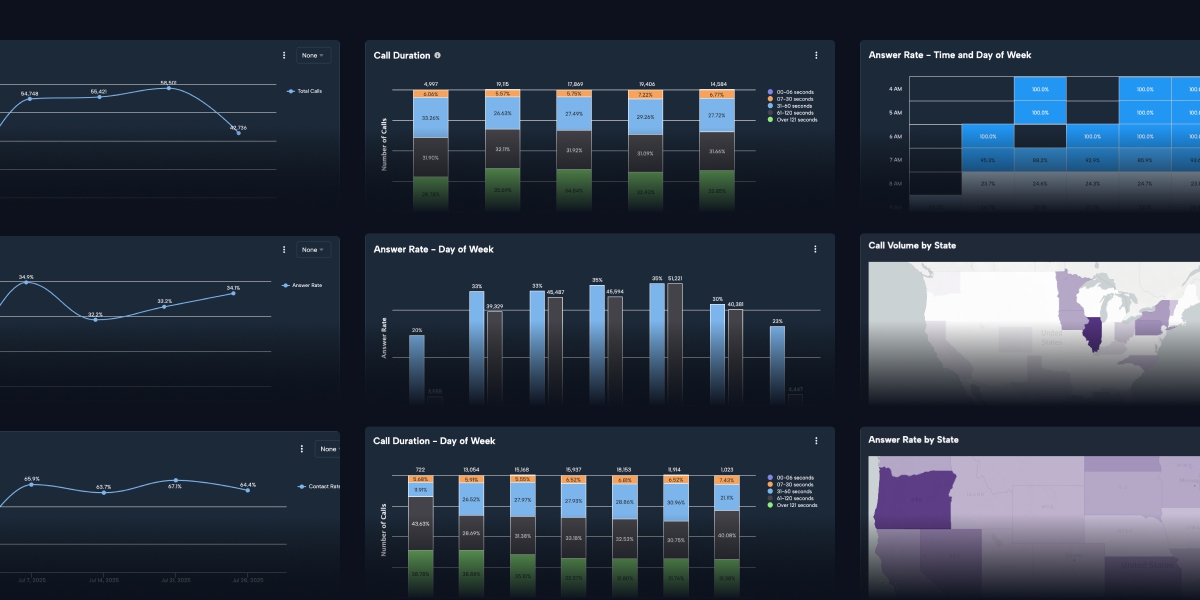Click the Answer Rate – Time and Day of Week title
The height and width of the screenshot is (600, 1200).
[x=950, y=56]
